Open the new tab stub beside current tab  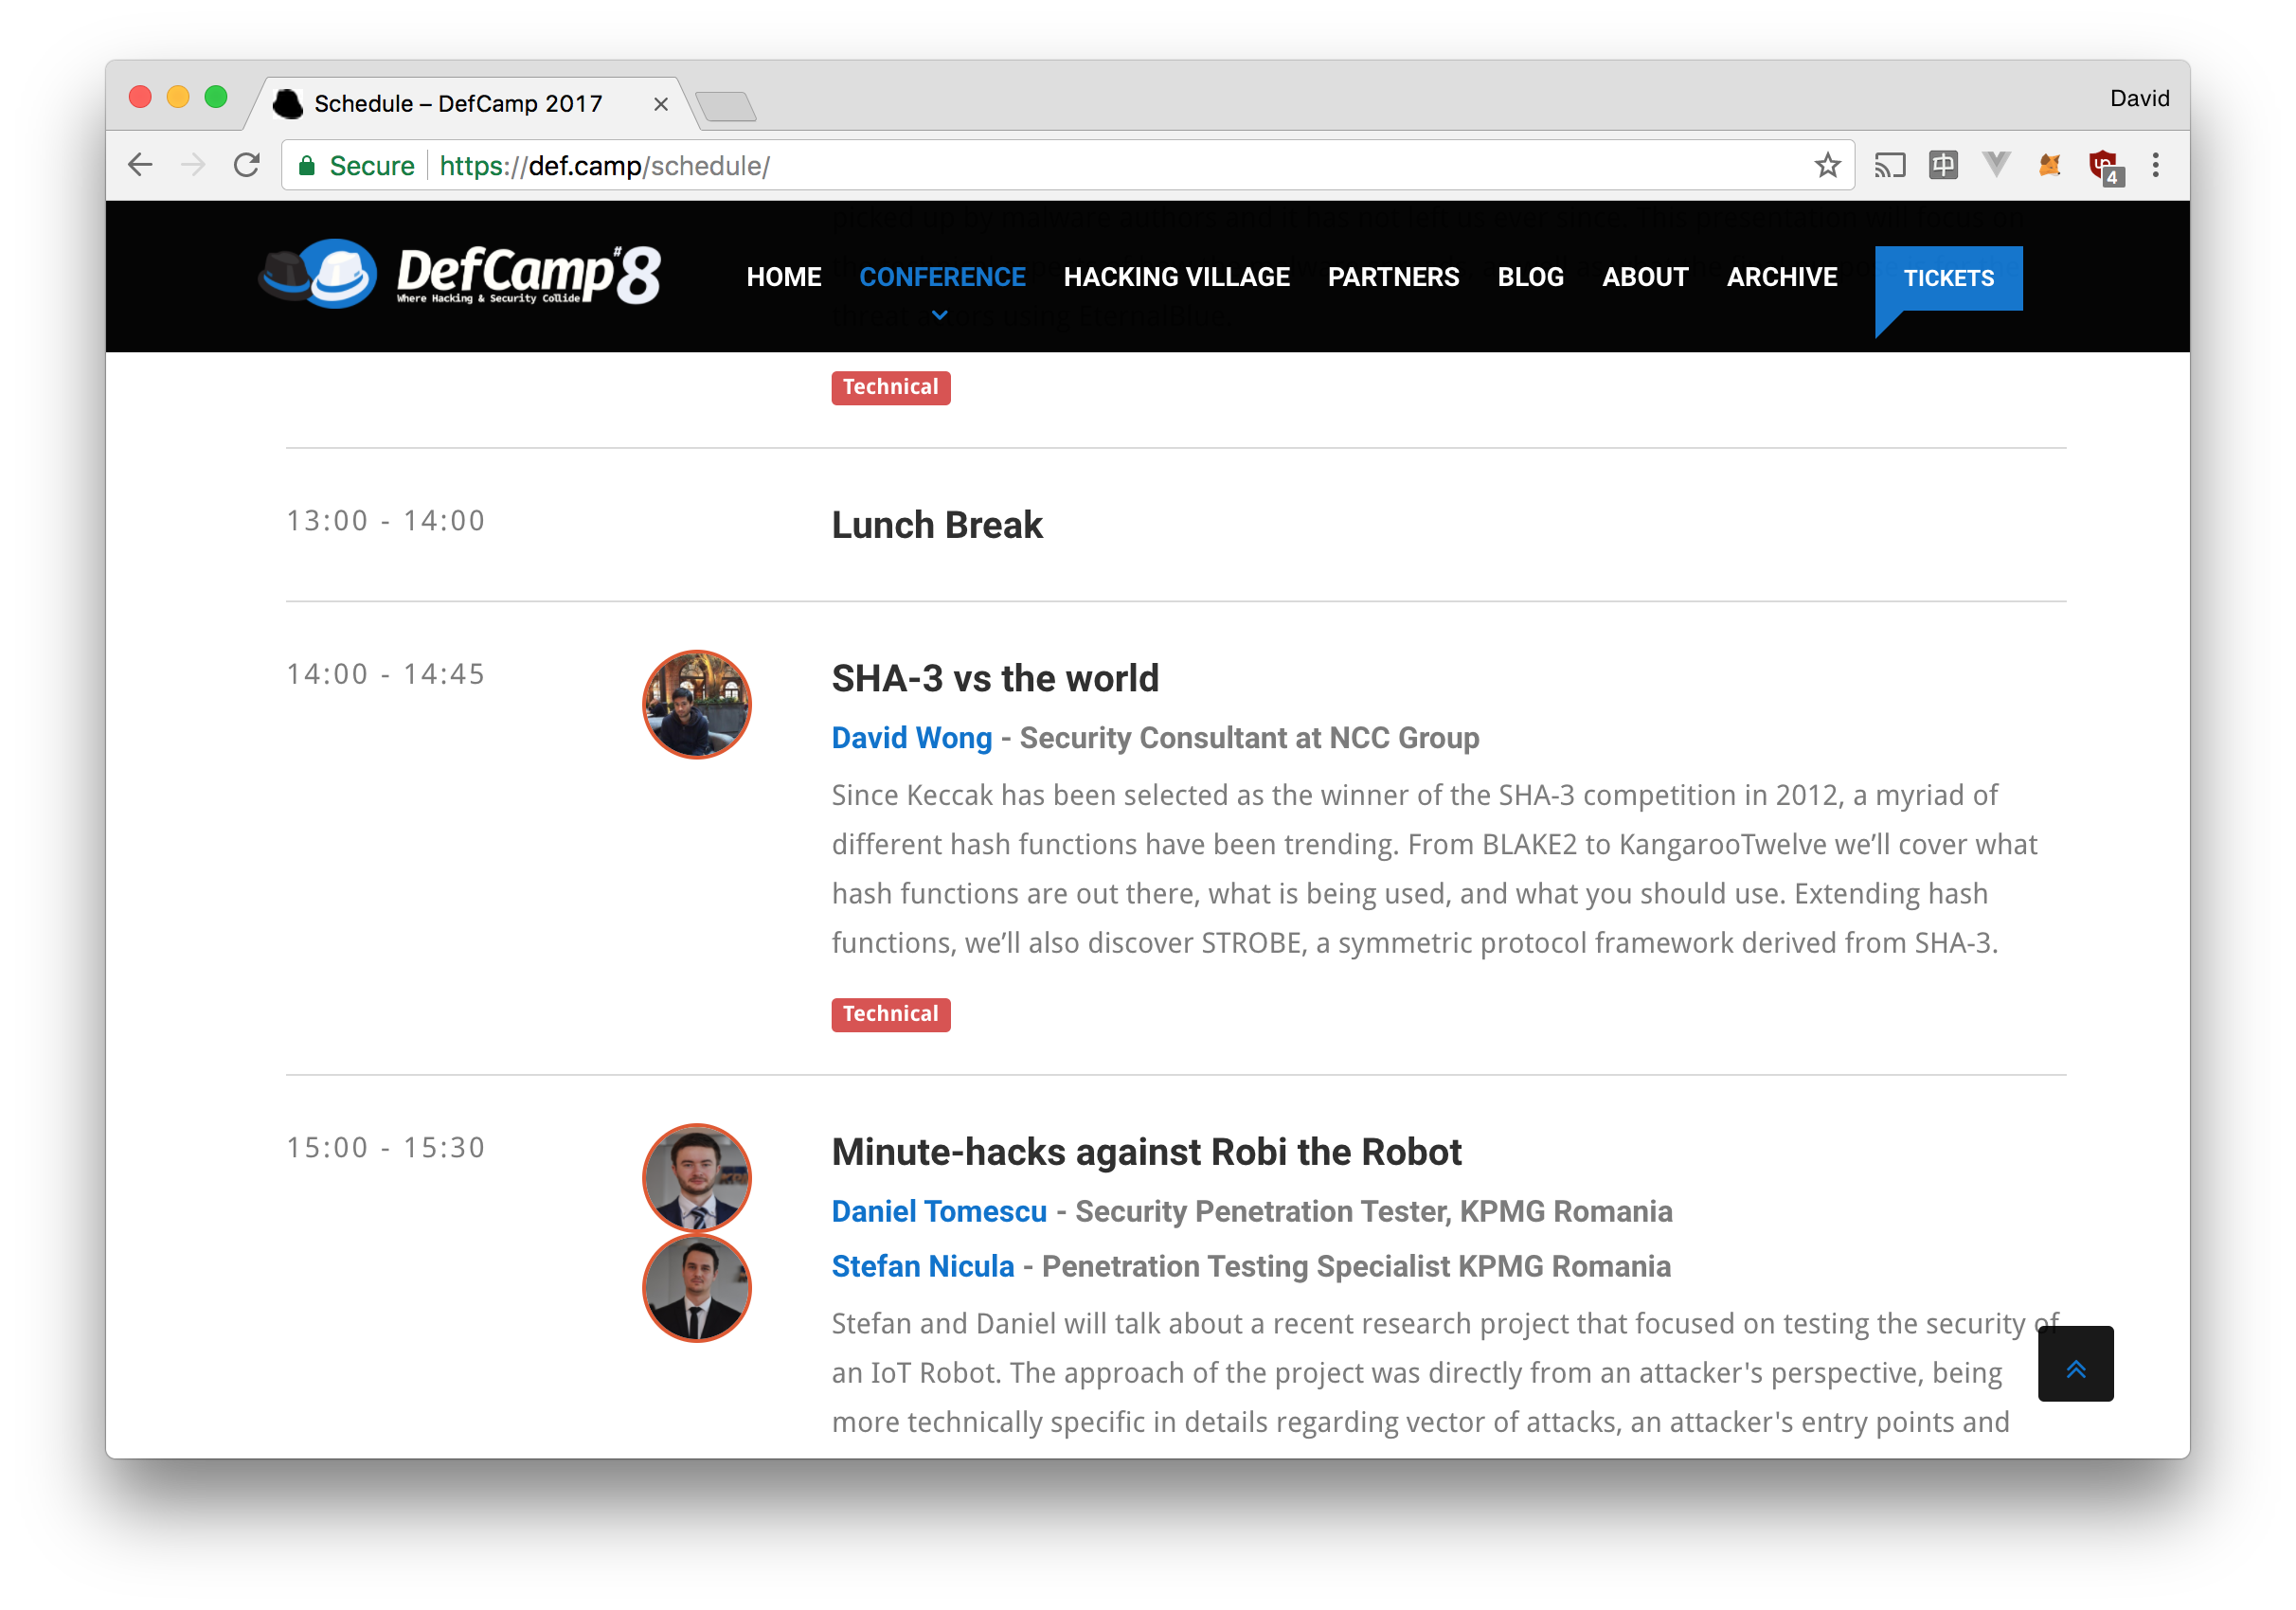pyautogui.click(x=728, y=104)
